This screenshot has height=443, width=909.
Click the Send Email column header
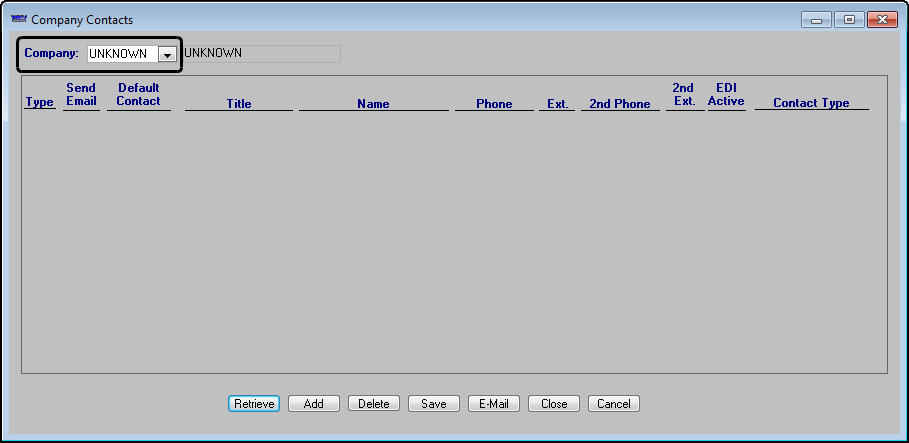81,95
